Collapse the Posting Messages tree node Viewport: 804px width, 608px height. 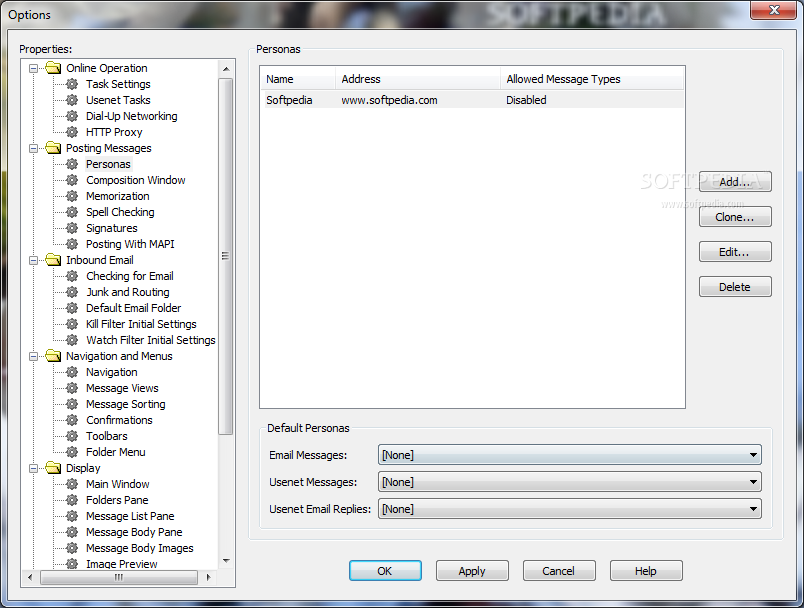point(33,148)
